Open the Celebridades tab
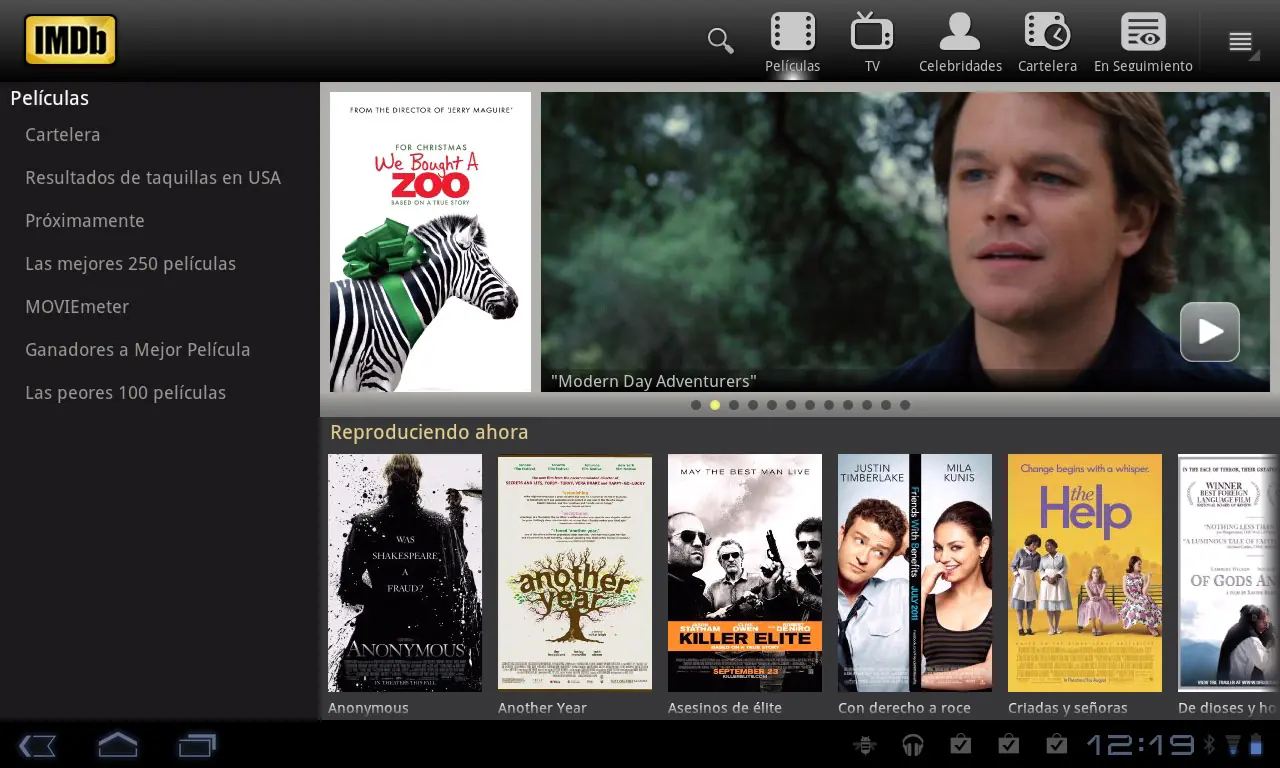This screenshot has width=1280, height=768. pos(960,43)
